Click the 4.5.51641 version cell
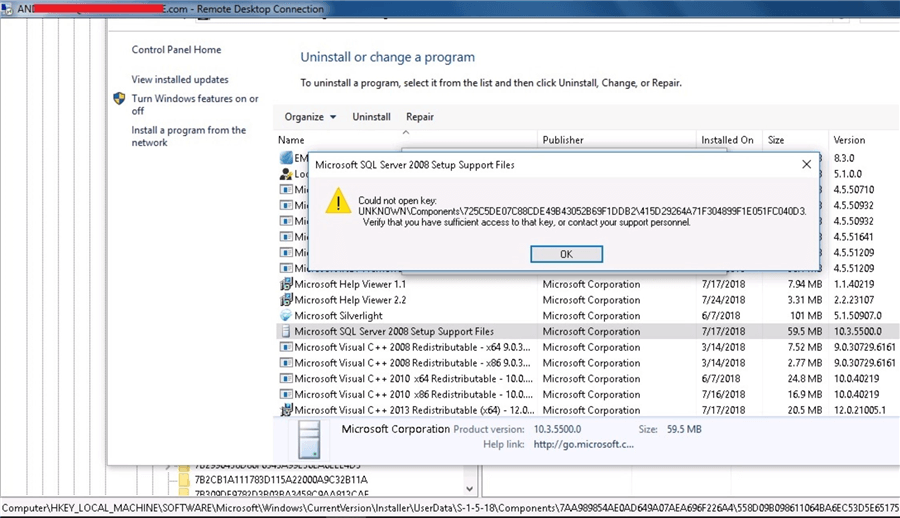 tap(853, 237)
